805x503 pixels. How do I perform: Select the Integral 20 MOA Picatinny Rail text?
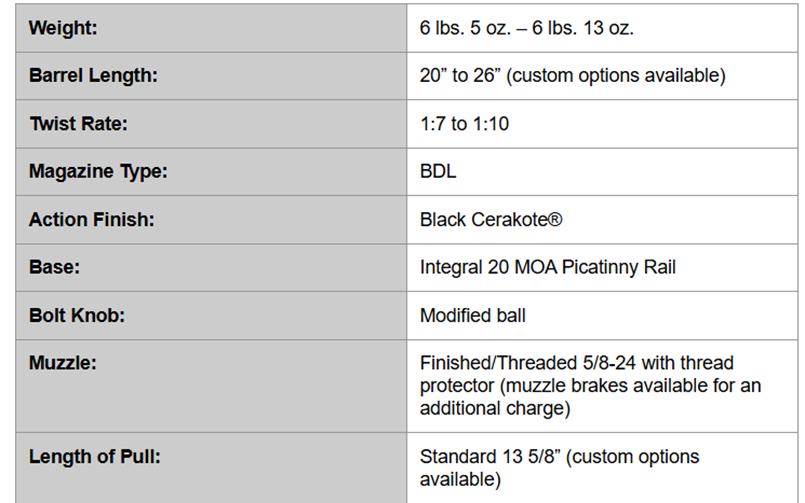[x=549, y=268]
